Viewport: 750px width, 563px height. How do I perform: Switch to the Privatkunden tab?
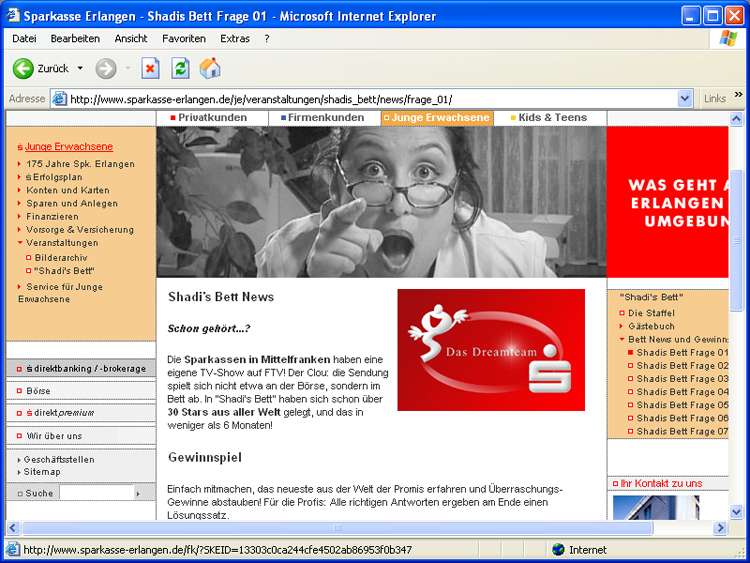coord(212,118)
